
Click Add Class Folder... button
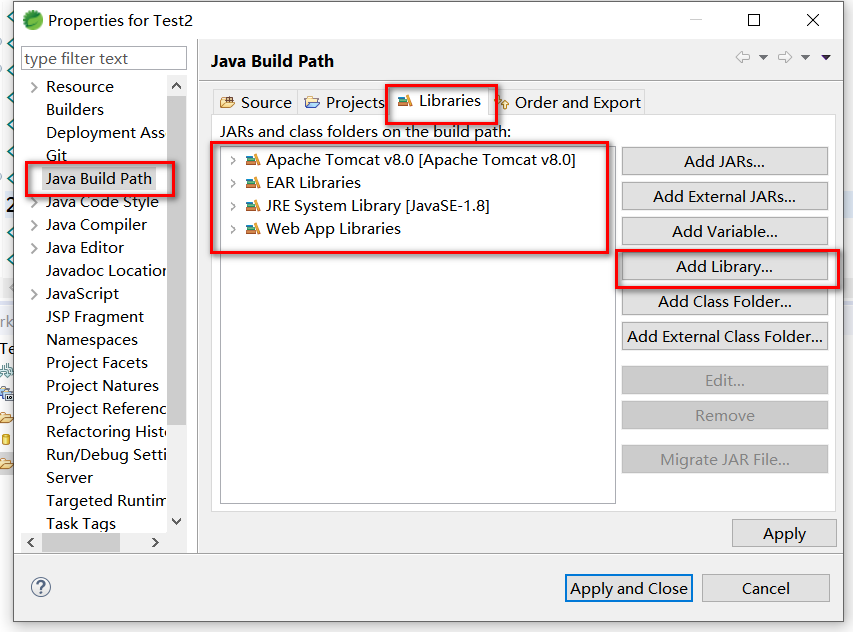click(x=724, y=301)
